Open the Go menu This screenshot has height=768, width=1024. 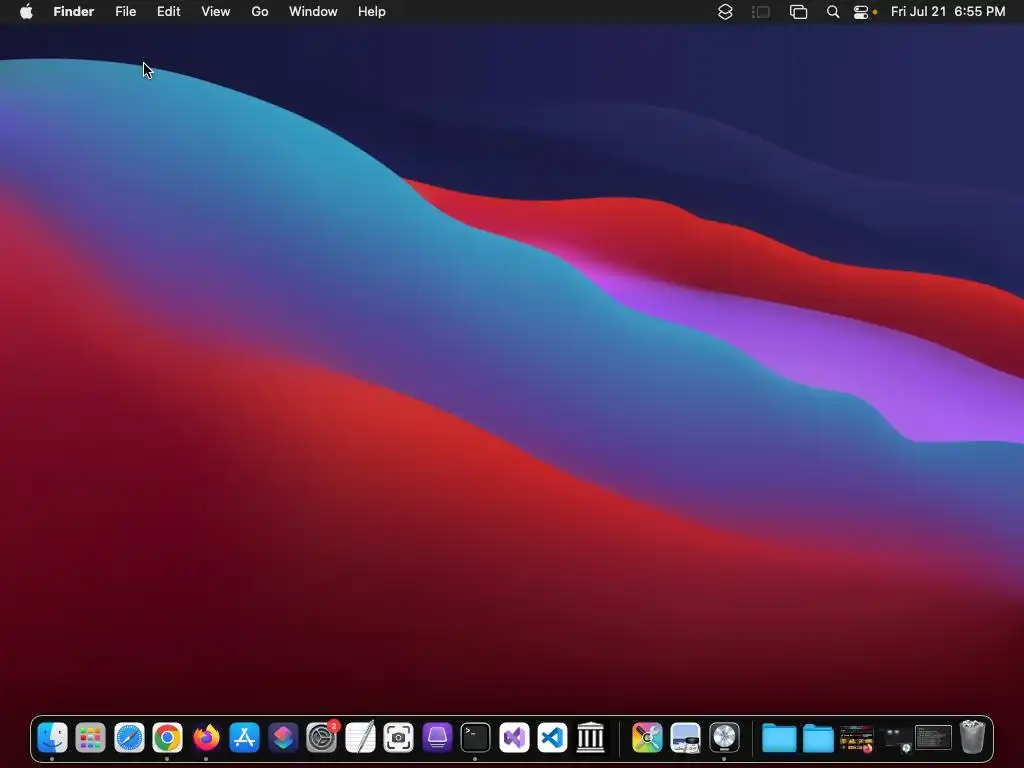[260, 12]
